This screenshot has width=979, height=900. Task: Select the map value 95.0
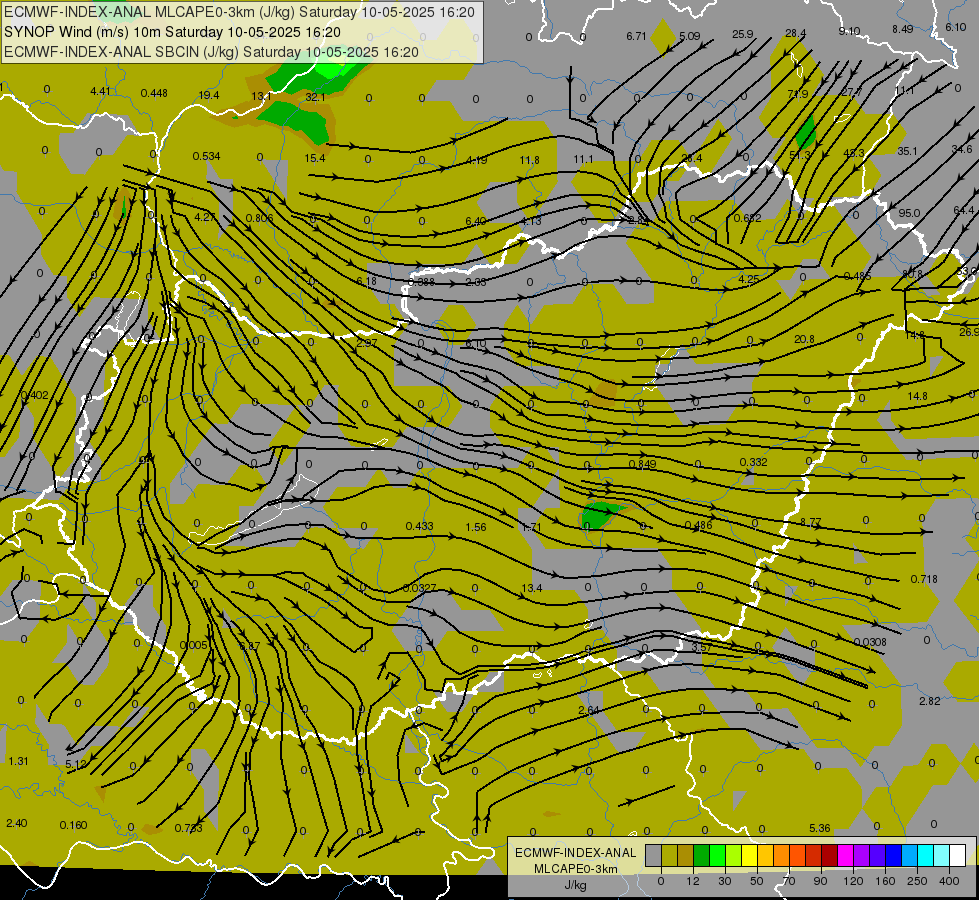(x=908, y=213)
